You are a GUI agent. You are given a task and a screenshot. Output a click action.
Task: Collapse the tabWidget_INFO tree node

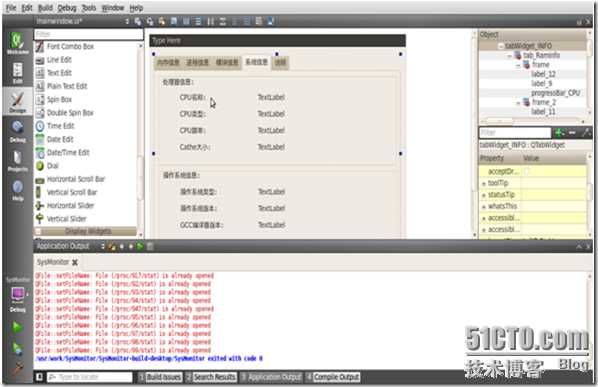point(501,46)
